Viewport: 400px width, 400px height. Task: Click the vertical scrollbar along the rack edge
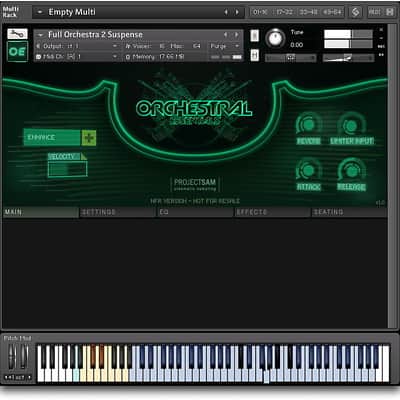393,177
